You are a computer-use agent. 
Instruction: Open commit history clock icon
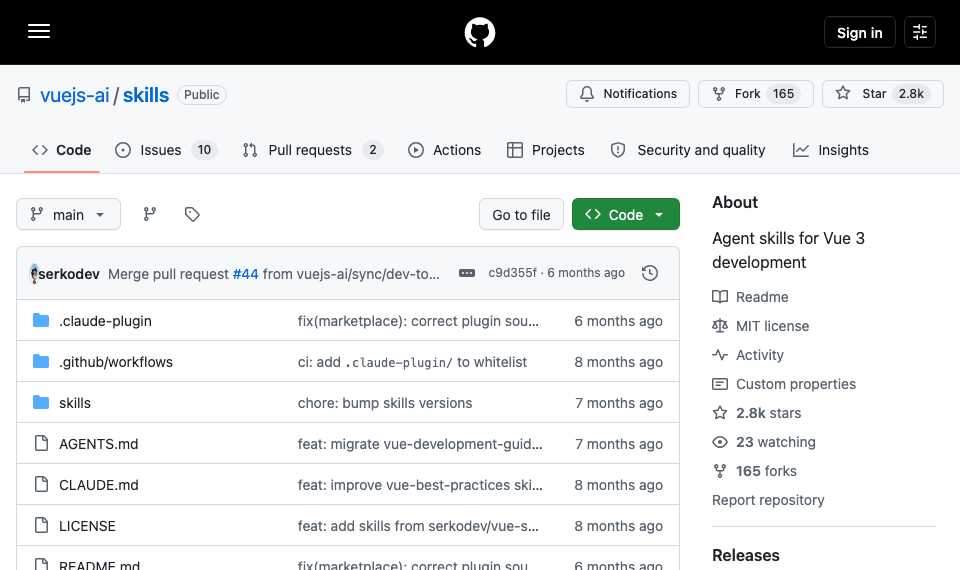pos(650,273)
